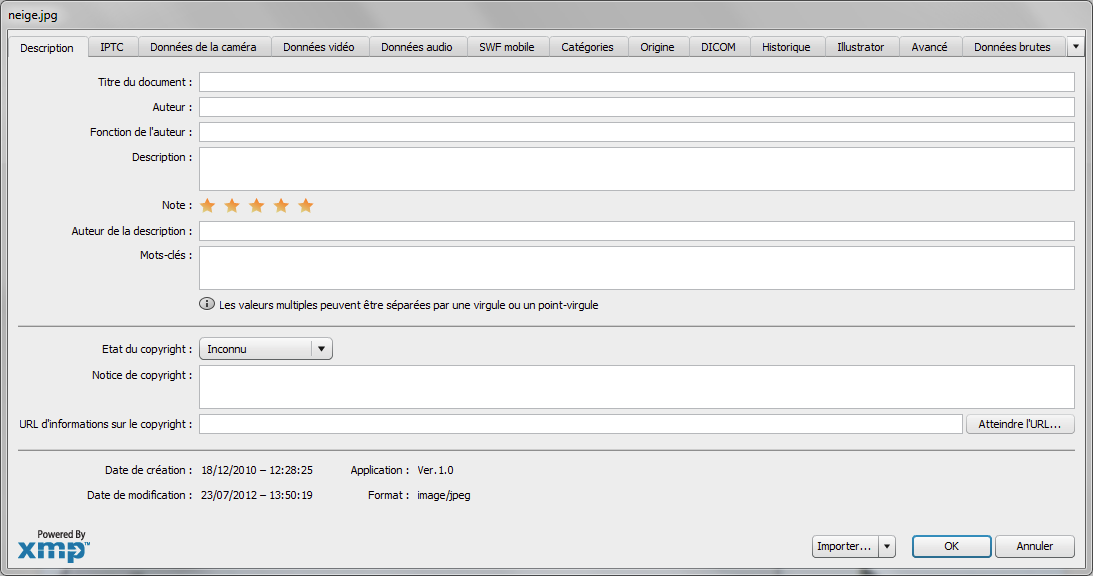The width and height of the screenshot is (1093, 576).
Task: Click the info icon beside keywords hint
Action: point(207,304)
